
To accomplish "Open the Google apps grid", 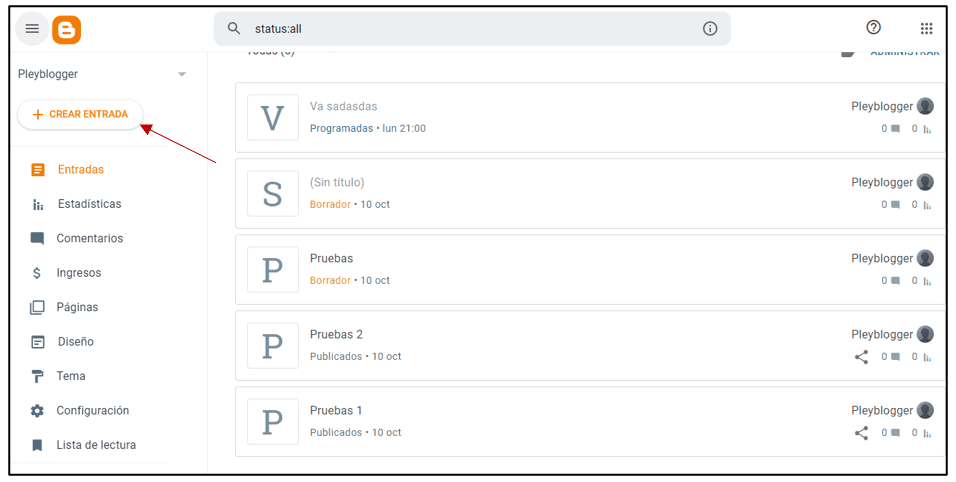I will tap(926, 28).
